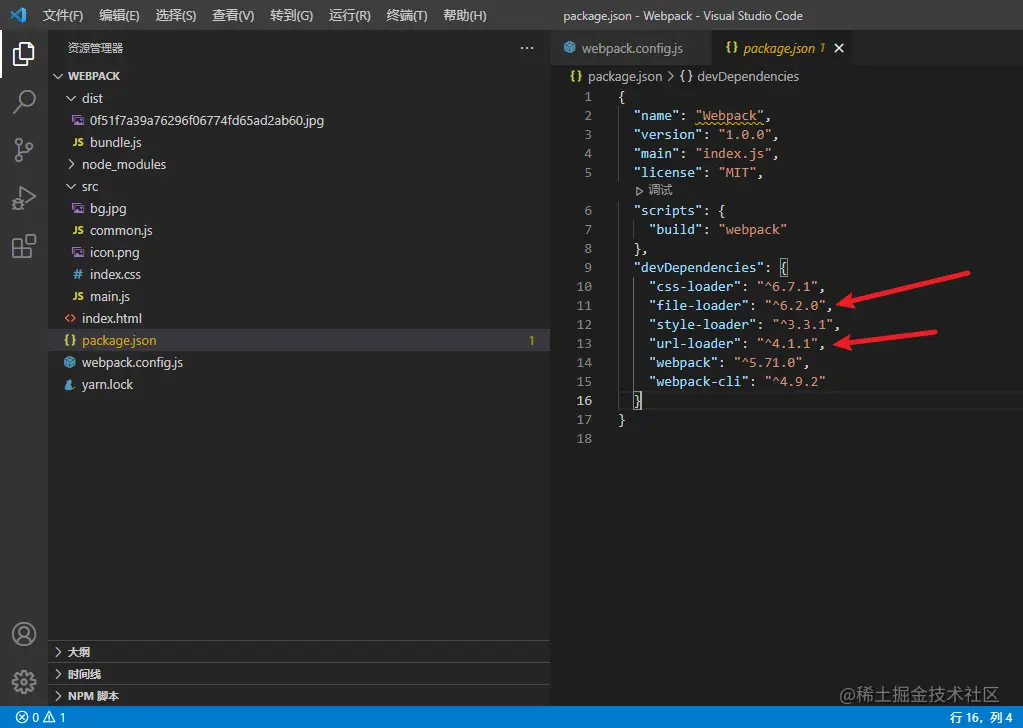Image resolution: width=1023 pixels, height=728 pixels.
Task: Click the hash icon beside index.css
Action: pos(78,275)
